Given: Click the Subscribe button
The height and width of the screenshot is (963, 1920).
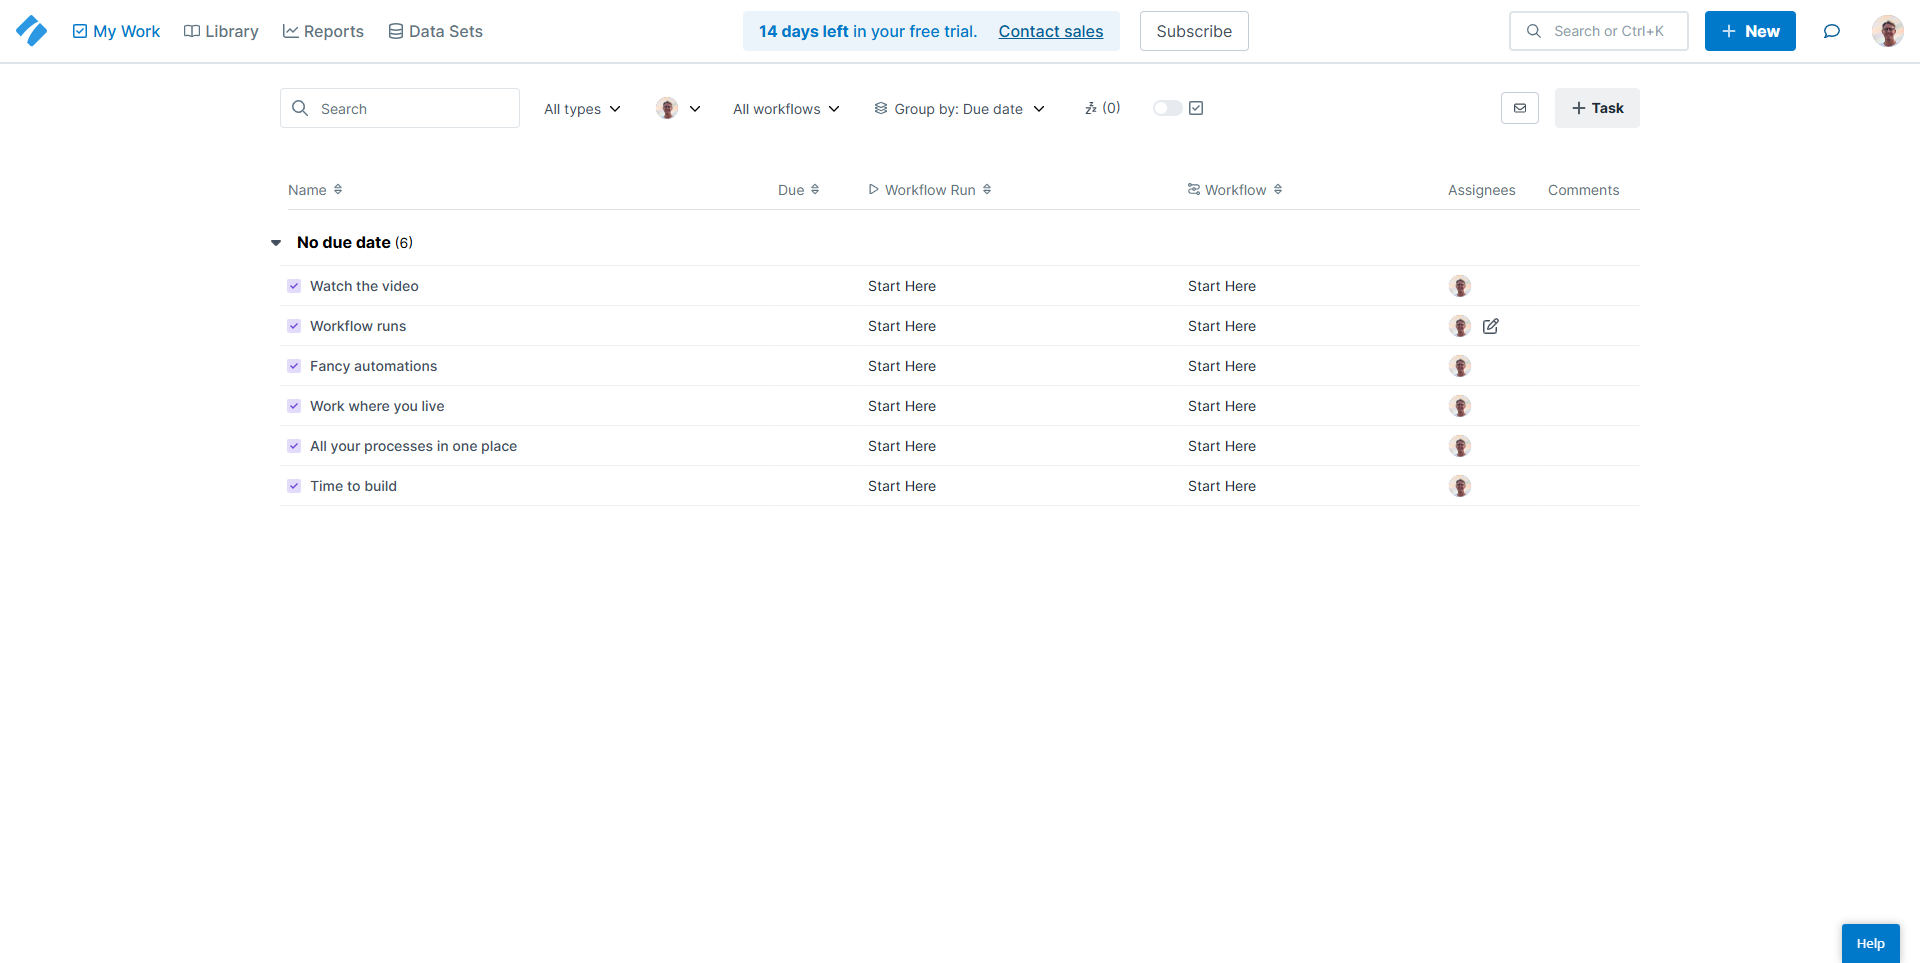Looking at the screenshot, I should click(x=1193, y=31).
